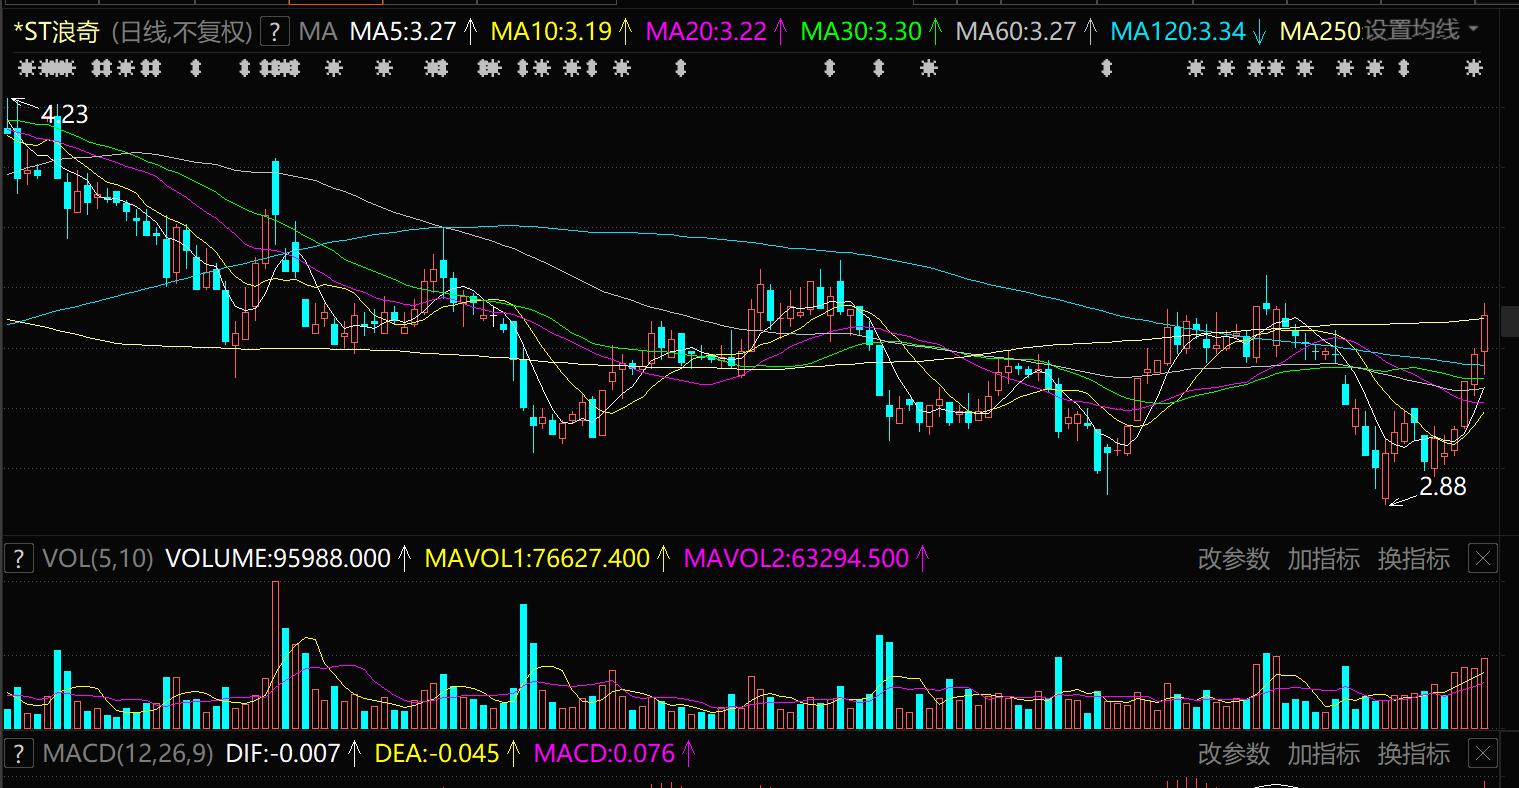Screen dimensions: 1519x788
Task: Click the MA10:3.19 value
Action: coord(551,32)
